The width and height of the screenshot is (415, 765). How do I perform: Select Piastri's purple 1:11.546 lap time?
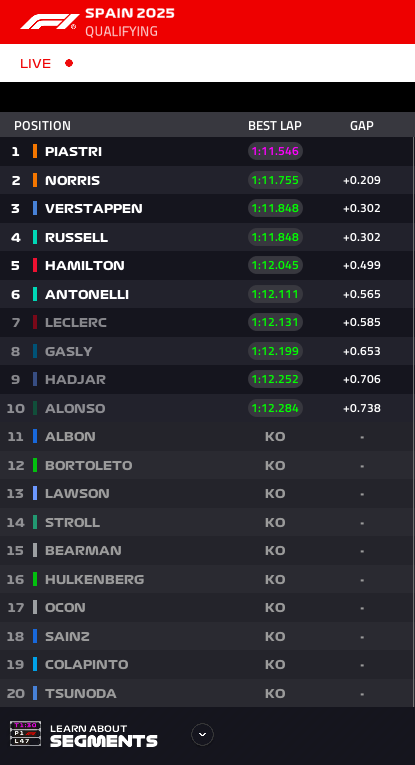click(x=276, y=151)
